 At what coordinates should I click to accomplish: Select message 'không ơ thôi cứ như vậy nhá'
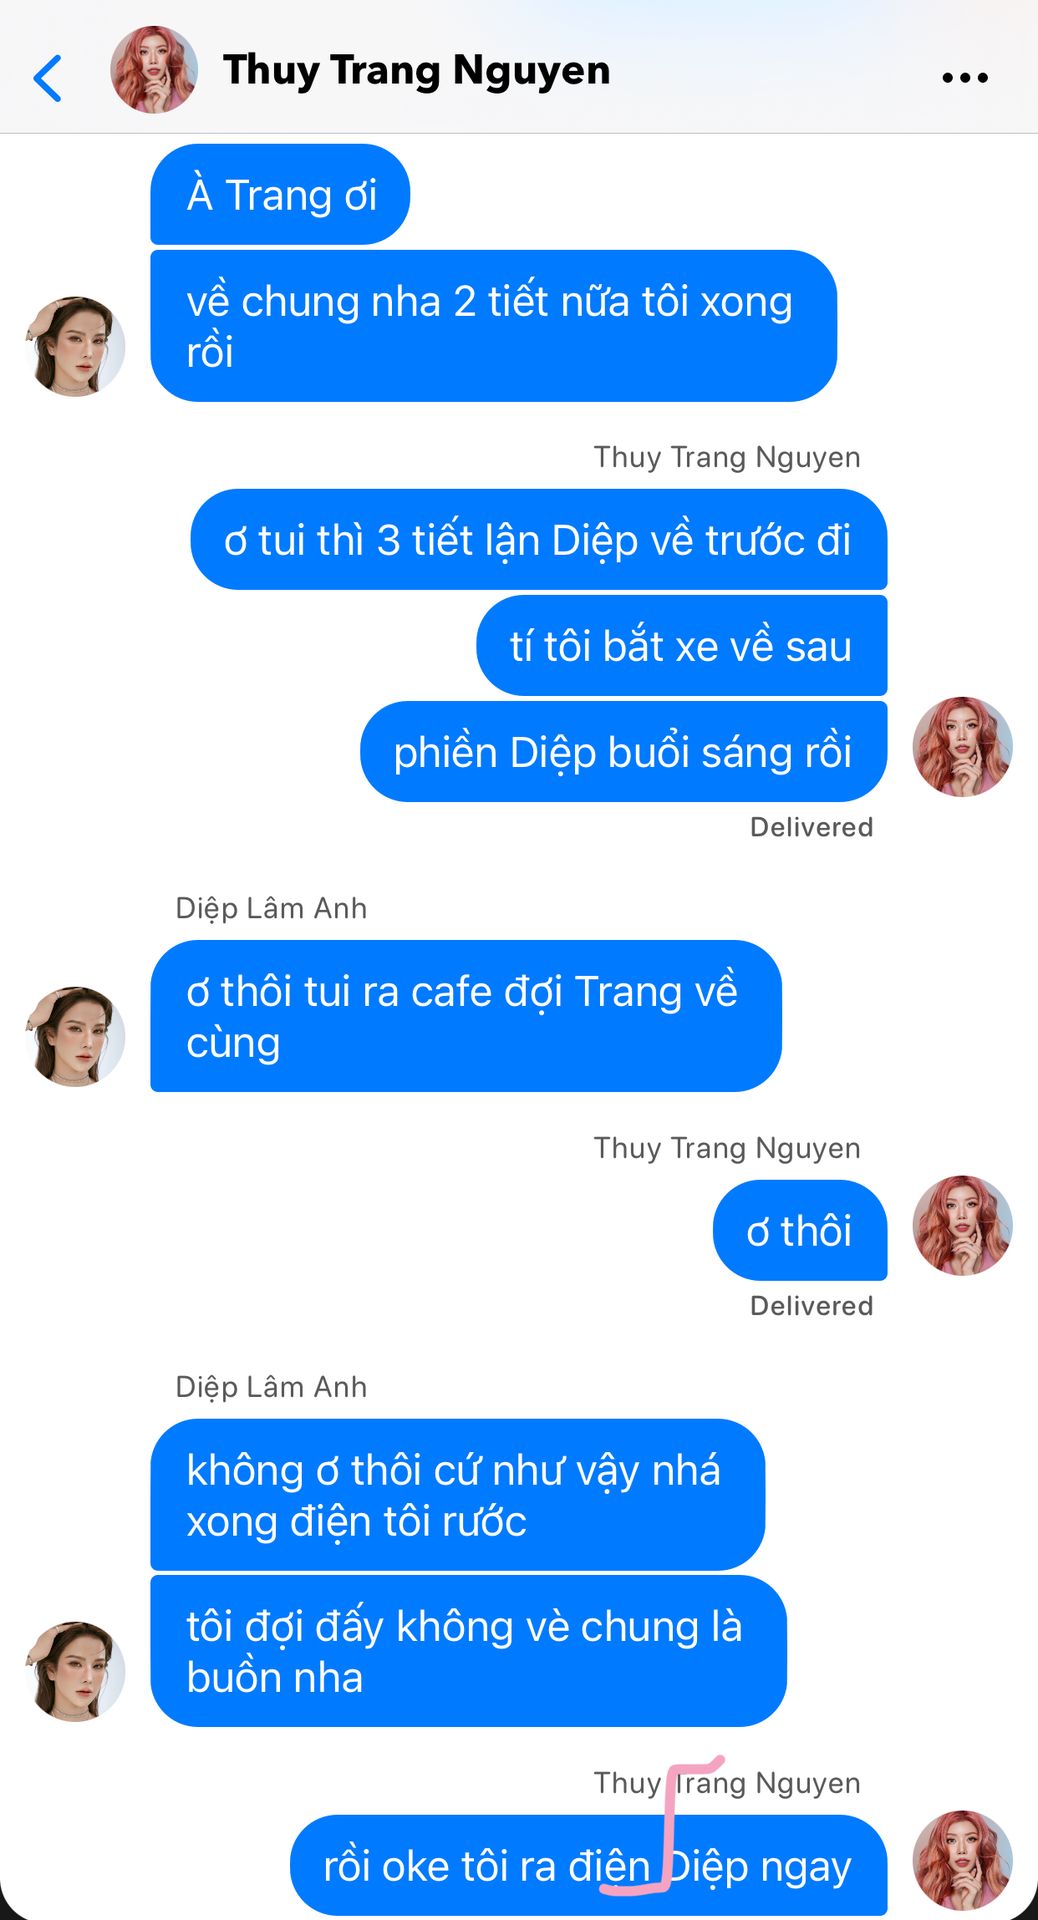457,1495
